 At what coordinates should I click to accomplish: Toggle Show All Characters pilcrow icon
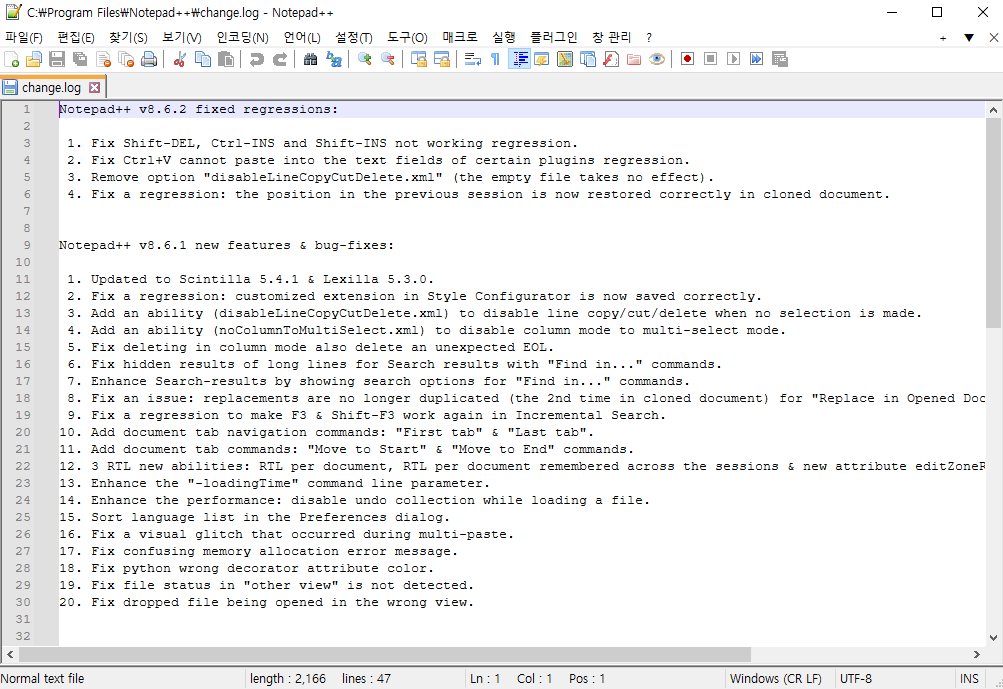[496, 59]
